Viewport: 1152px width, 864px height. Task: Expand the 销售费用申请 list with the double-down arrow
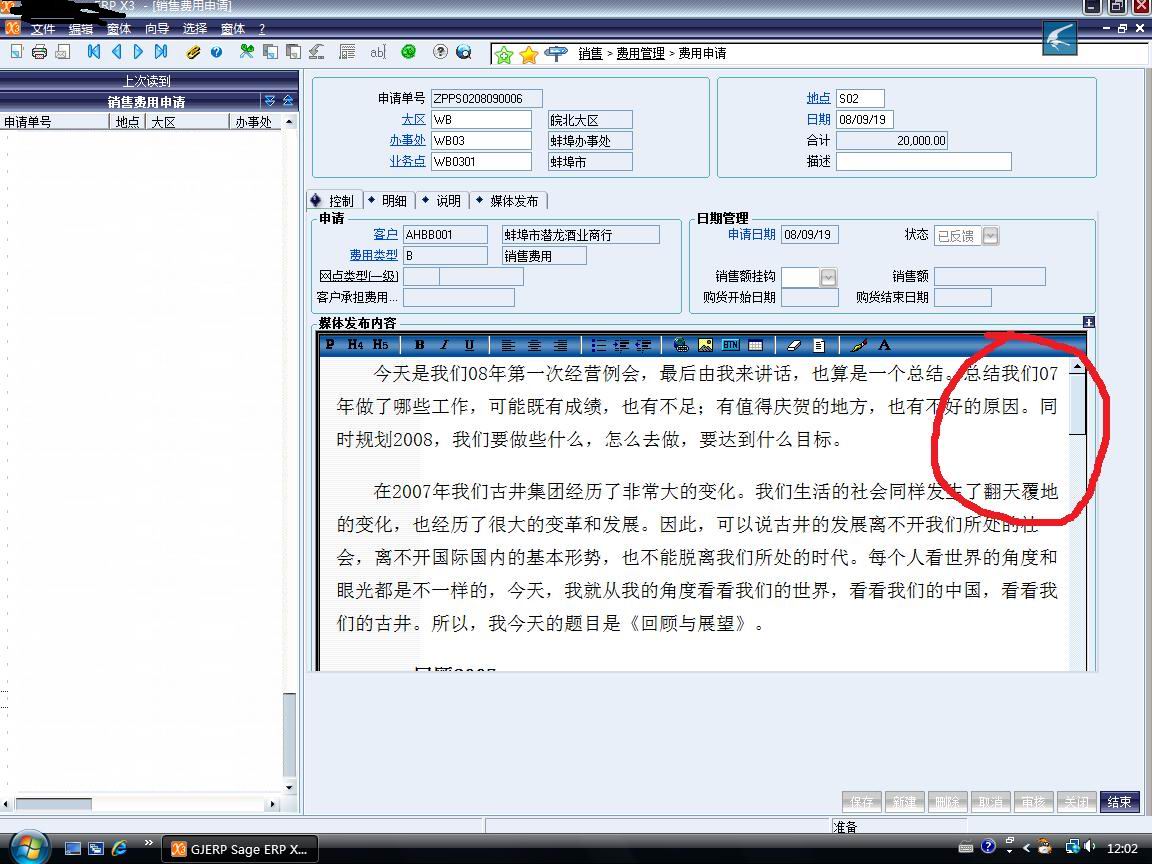coord(269,101)
